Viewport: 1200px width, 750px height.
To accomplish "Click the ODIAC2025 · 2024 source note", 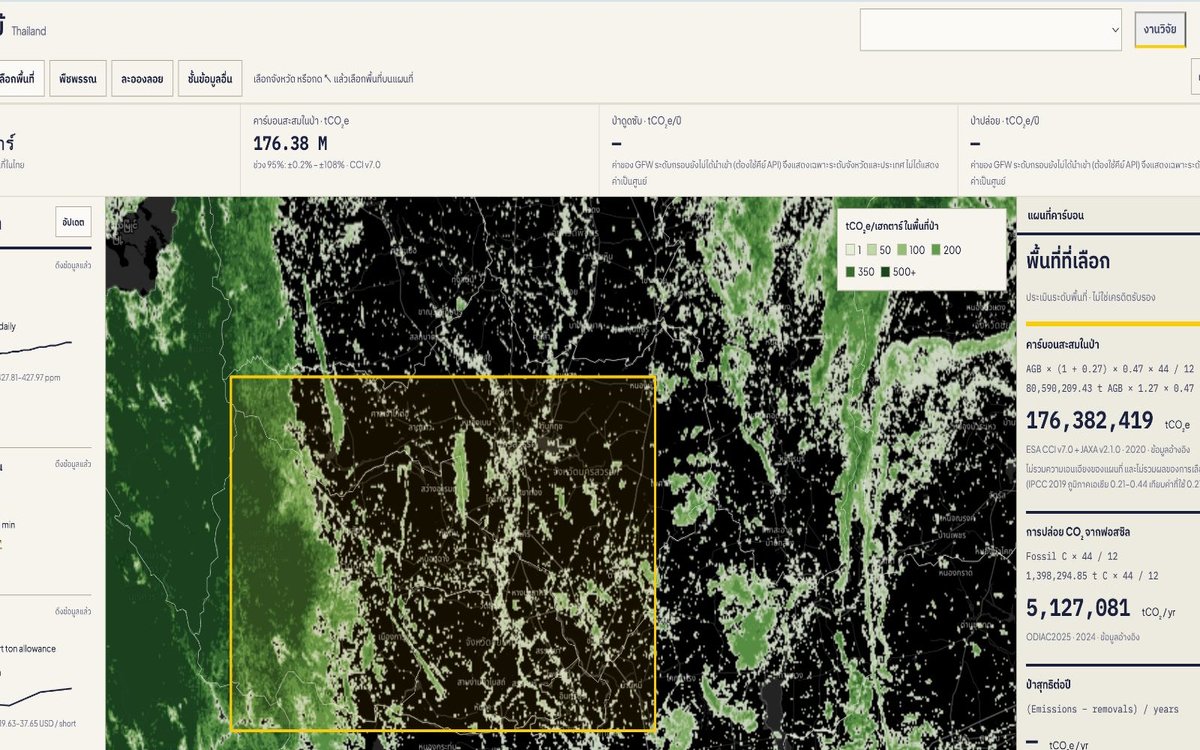I will (x=1085, y=637).
